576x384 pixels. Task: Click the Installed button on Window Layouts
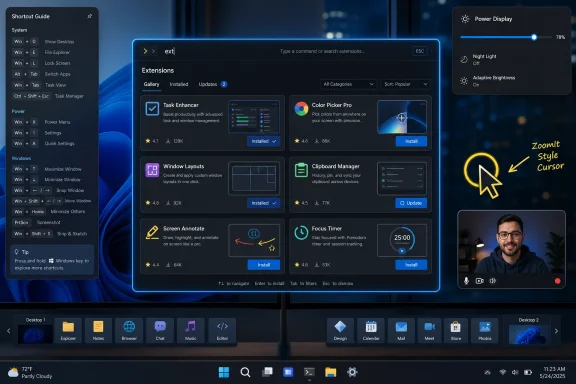263,203
